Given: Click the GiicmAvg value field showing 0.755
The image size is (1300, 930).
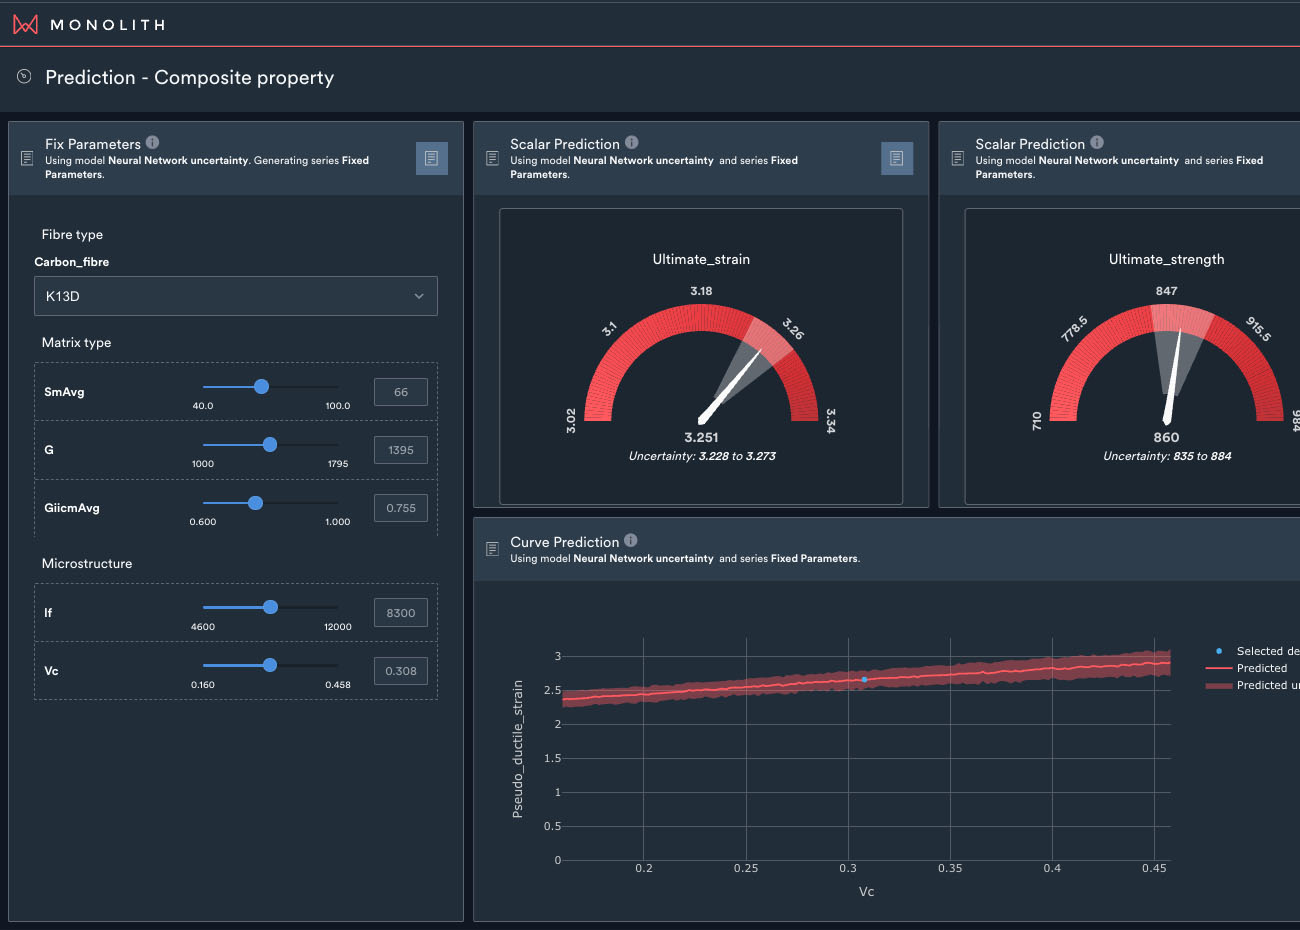Looking at the screenshot, I should pyautogui.click(x=401, y=508).
